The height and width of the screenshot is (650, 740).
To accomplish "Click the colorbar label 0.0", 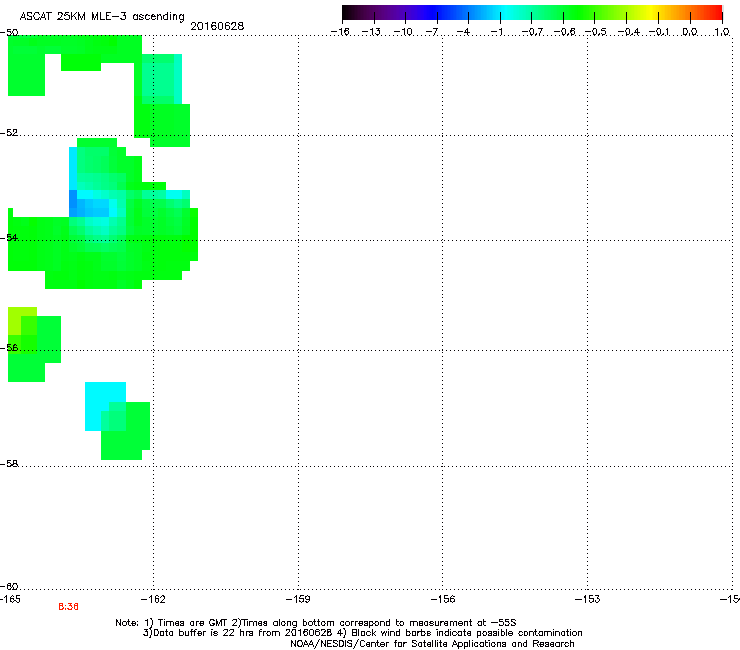I will 690,32.
